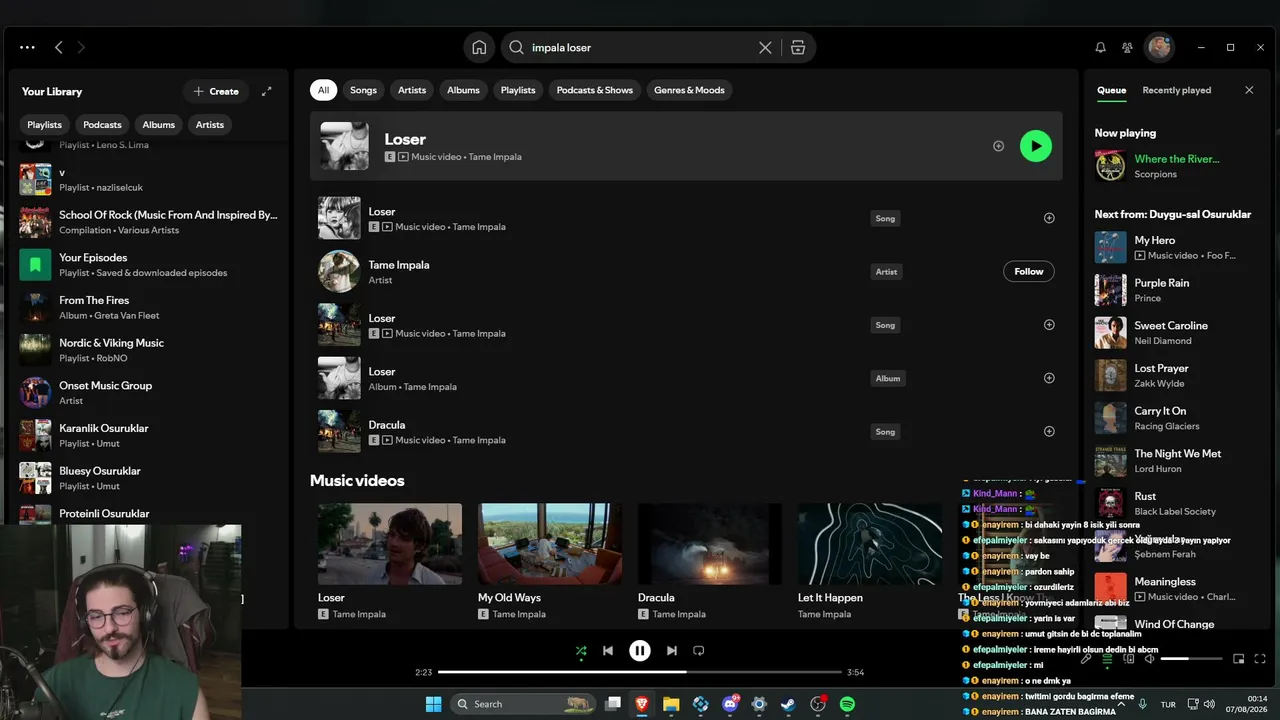
Task: Open the profile avatar menu
Action: tap(1159, 47)
